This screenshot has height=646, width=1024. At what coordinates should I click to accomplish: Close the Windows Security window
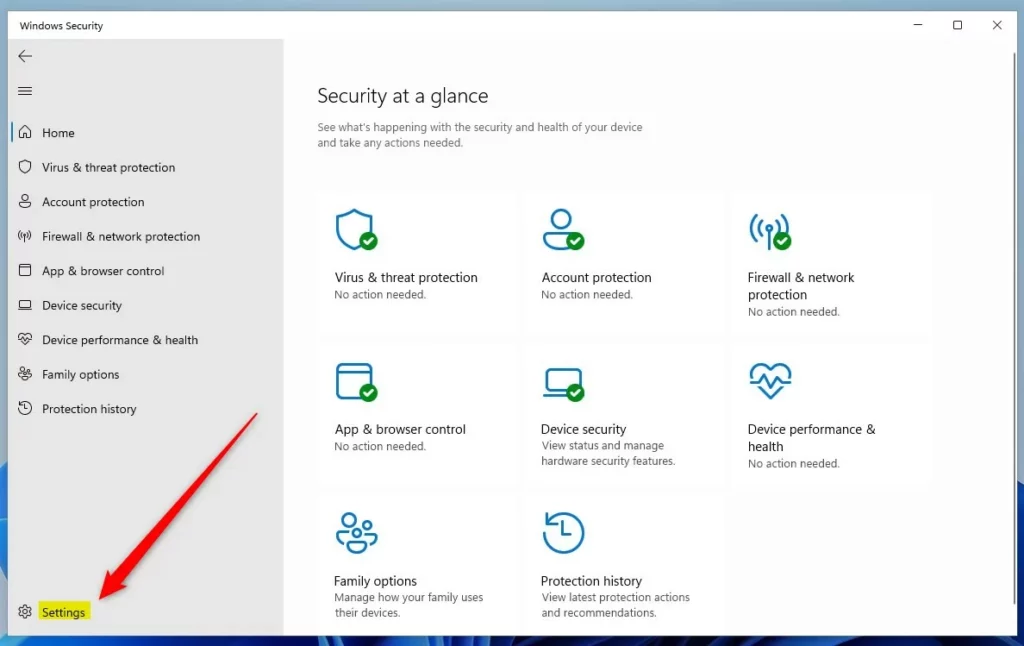(x=997, y=25)
